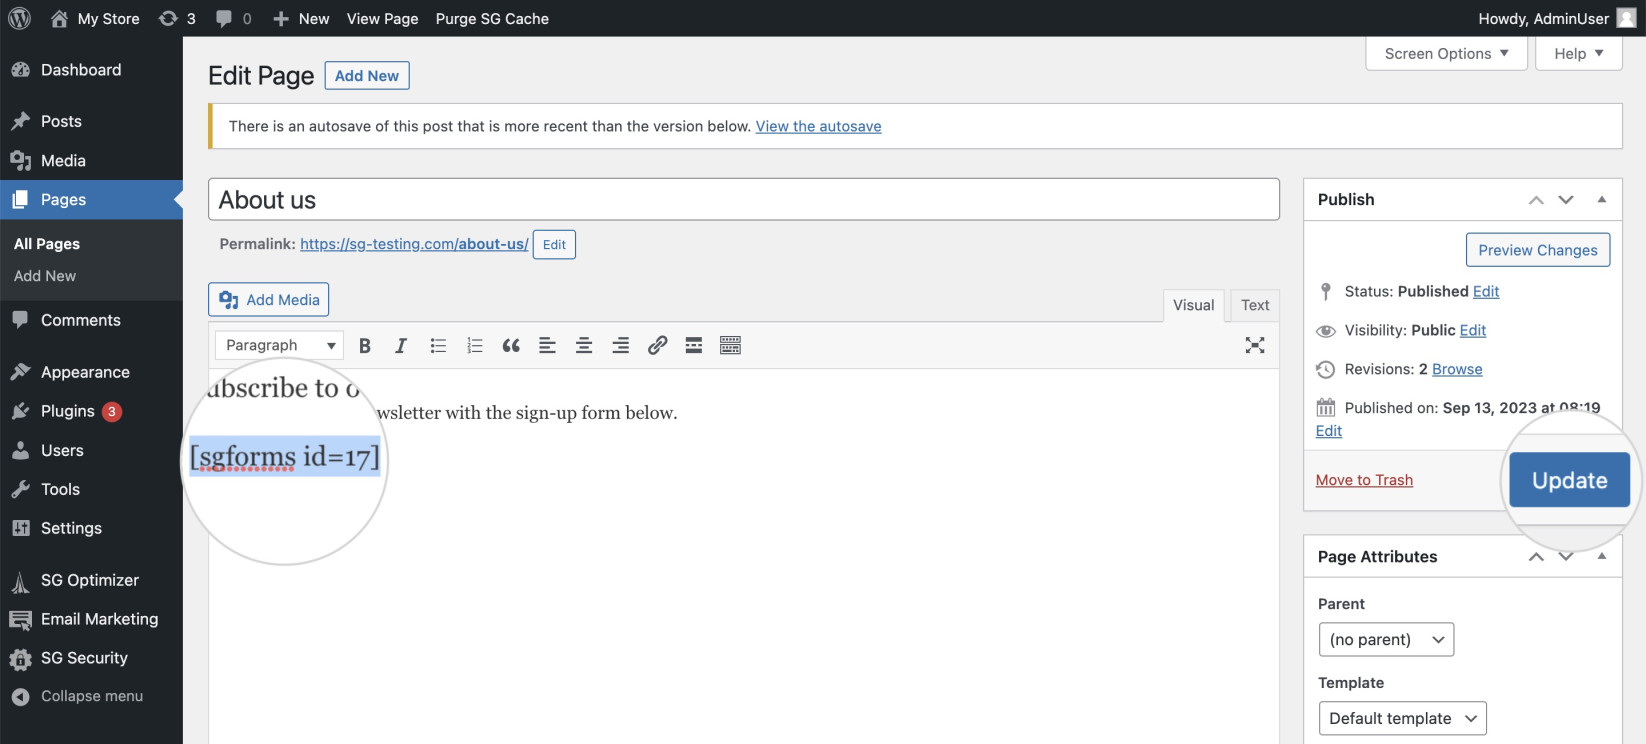Expand Screen Options panel
The width and height of the screenshot is (1646, 744).
(x=1446, y=54)
